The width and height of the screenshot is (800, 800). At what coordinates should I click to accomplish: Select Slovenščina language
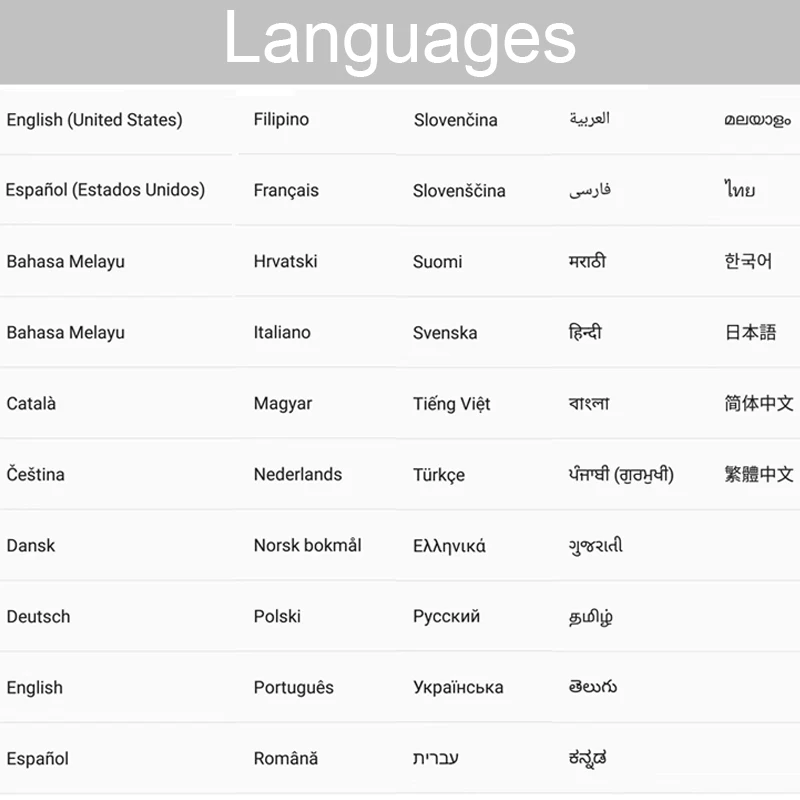coord(459,190)
